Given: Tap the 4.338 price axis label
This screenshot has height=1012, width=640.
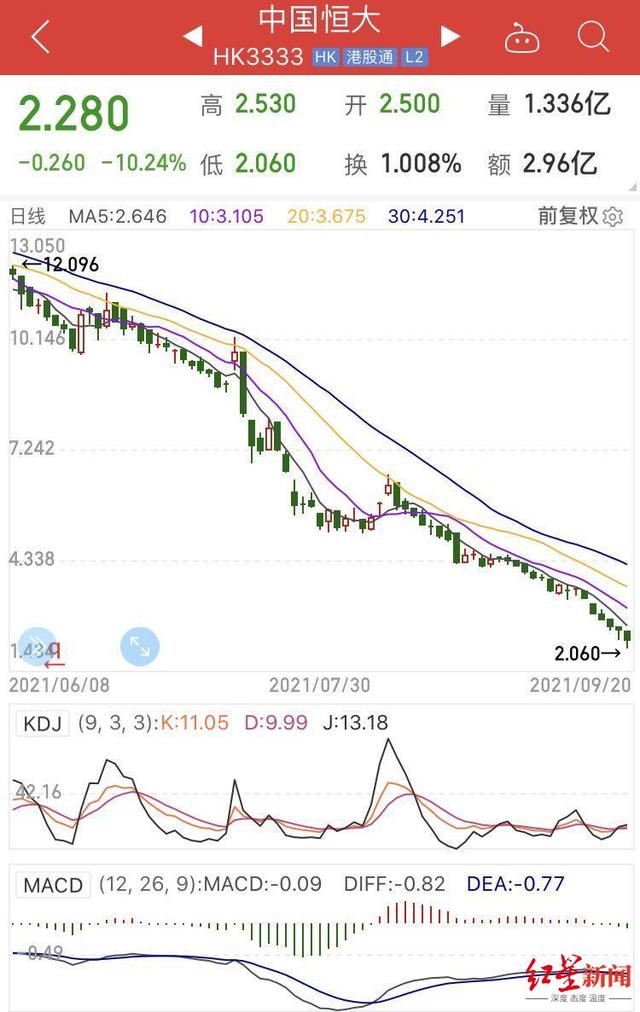Looking at the screenshot, I should click(32, 558).
